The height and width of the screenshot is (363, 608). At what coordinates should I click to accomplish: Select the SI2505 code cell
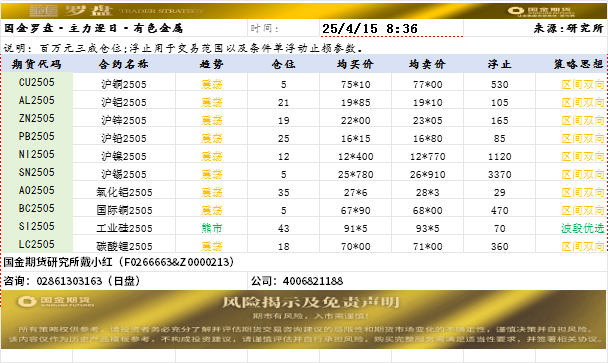[x=37, y=226]
